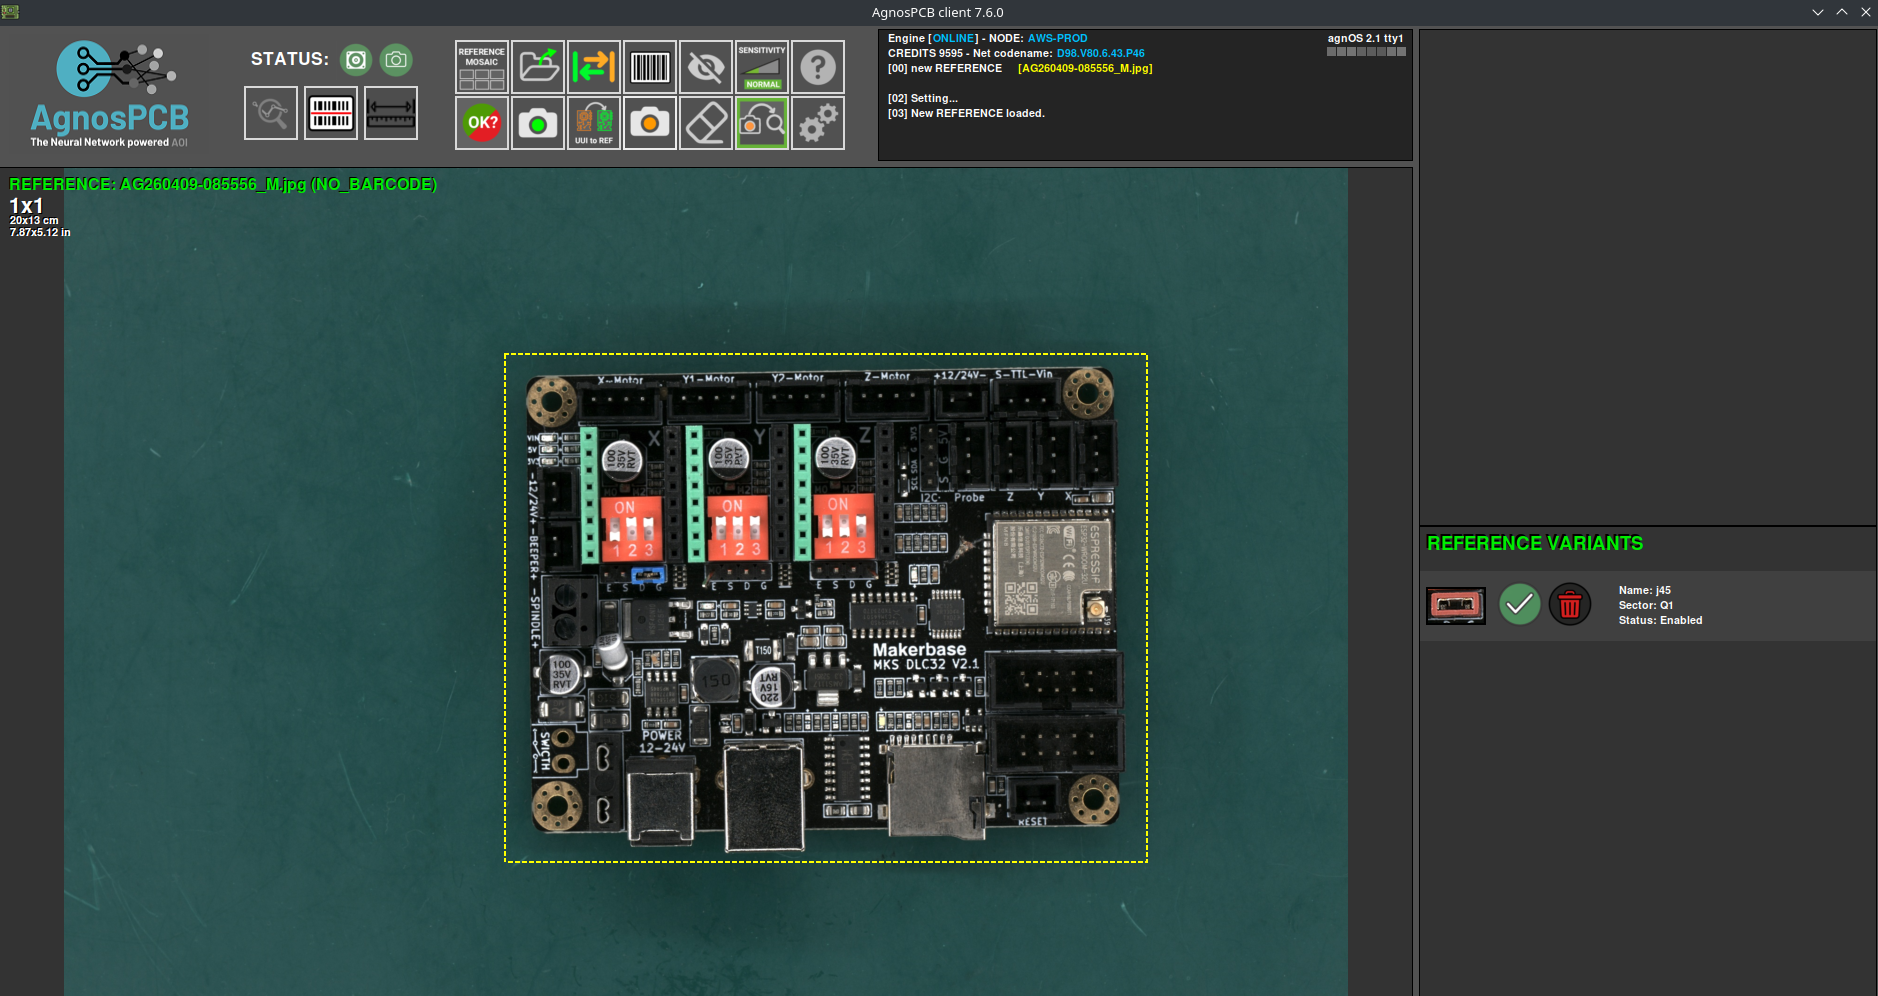Toggle the green-highlighted camera-to-magnifier button
The height and width of the screenshot is (996, 1878).
pos(762,123)
